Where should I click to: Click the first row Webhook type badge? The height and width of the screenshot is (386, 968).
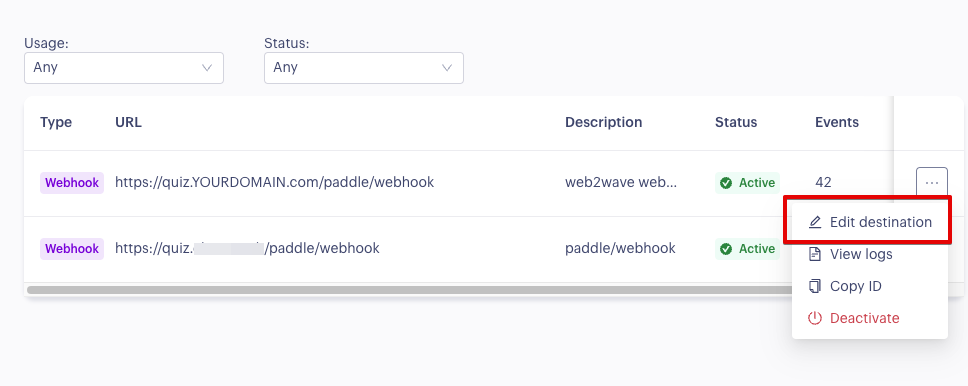coord(72,183)
